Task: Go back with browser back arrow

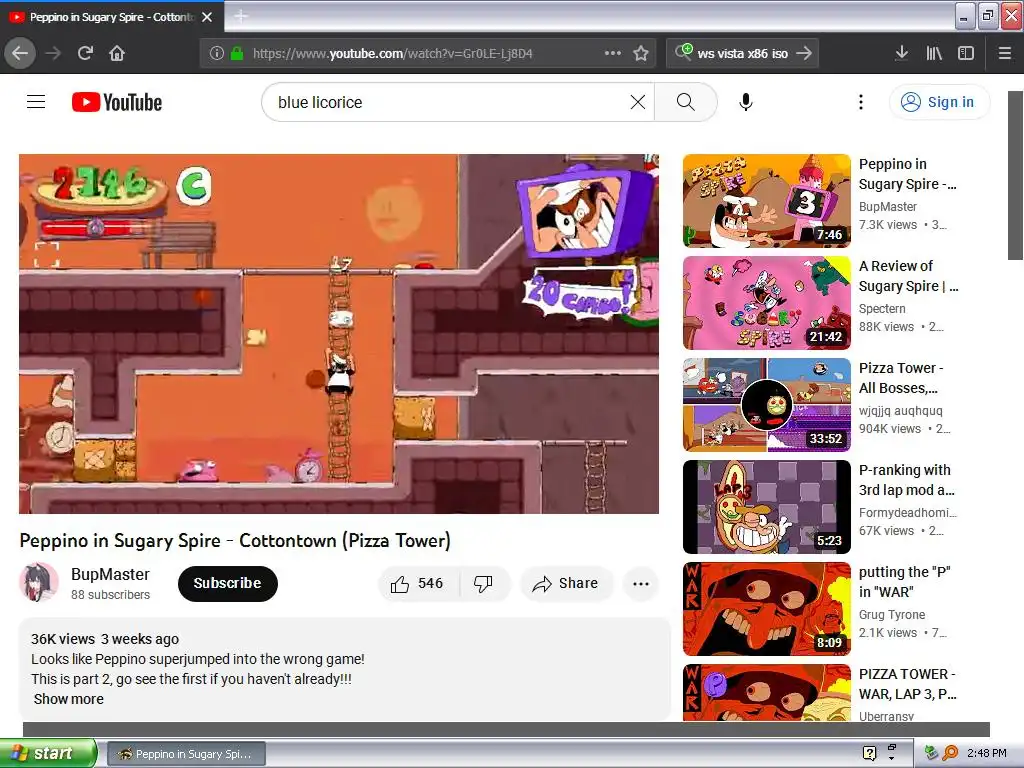Action: [20, 53]
